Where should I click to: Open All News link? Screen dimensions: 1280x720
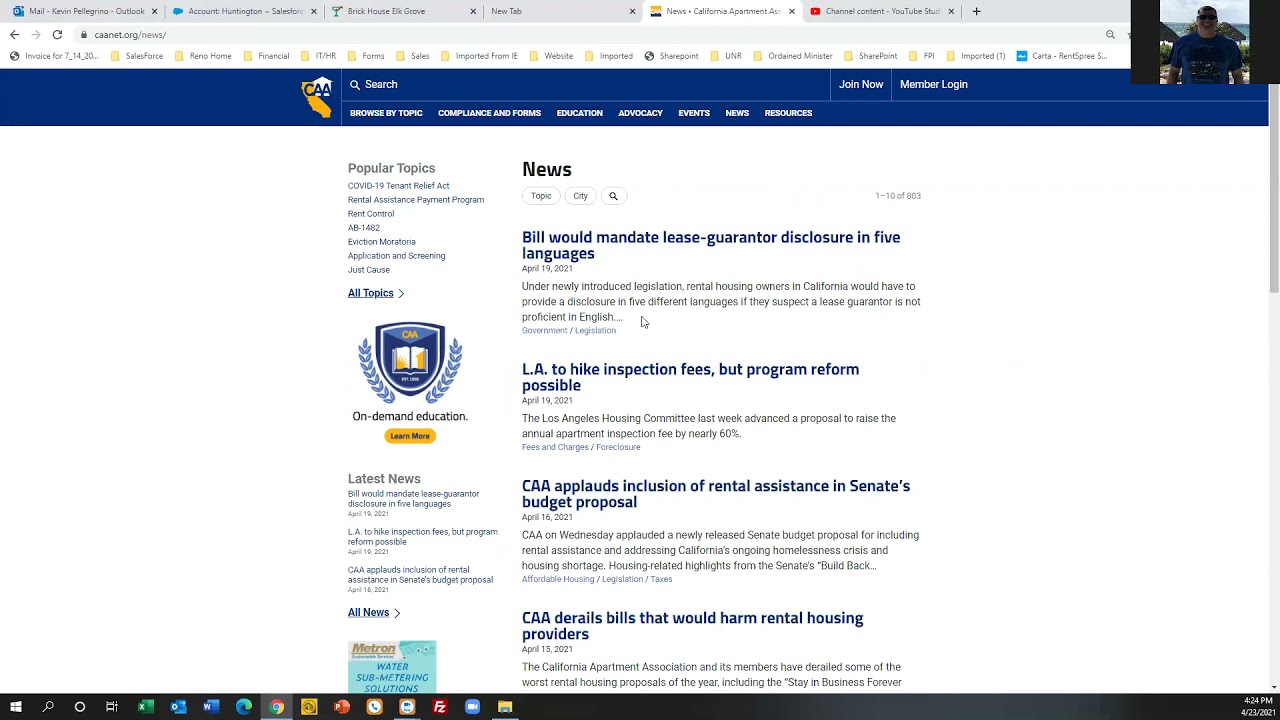click(x=373, y=612)
